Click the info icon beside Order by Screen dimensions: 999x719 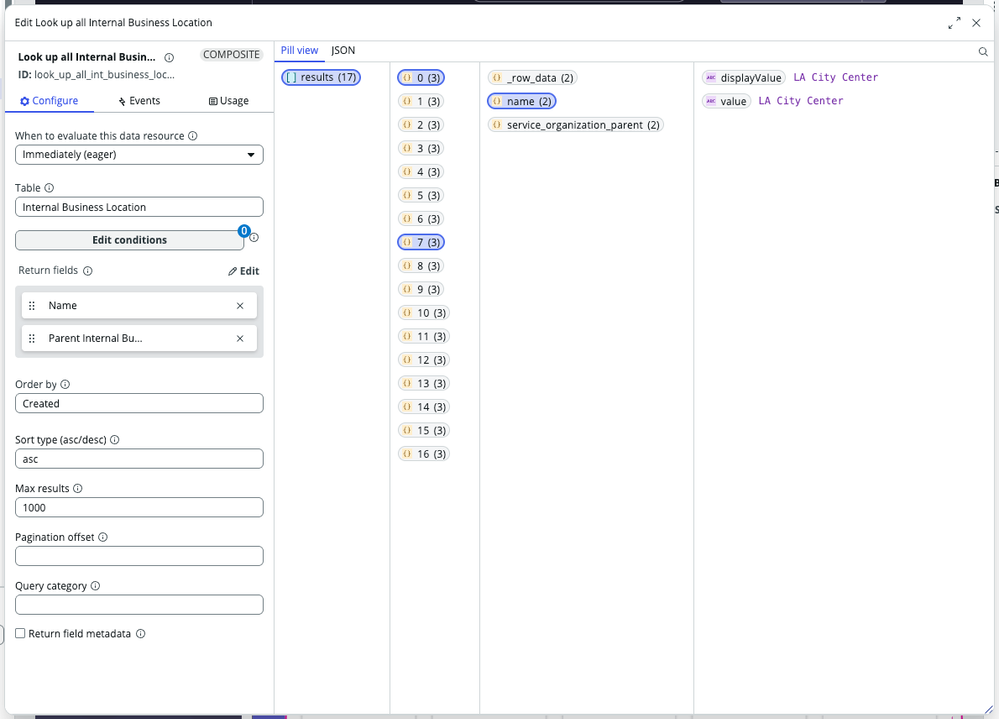tap(63, 384)
